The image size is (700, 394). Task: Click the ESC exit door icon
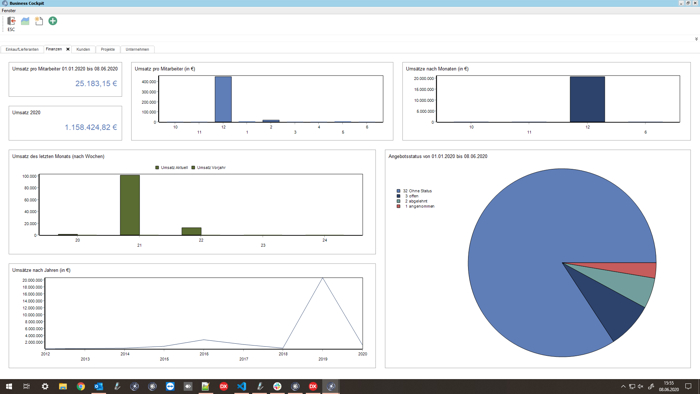click(x=11, y=21)
